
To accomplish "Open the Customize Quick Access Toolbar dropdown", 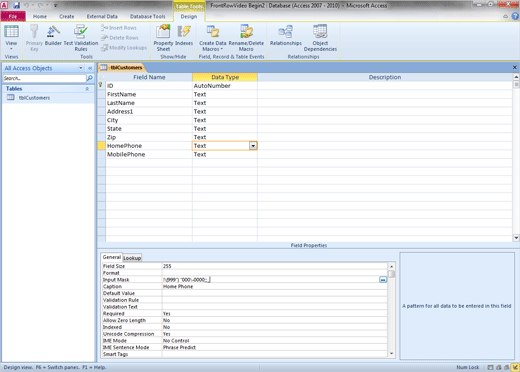I will (x=56, y=6).
